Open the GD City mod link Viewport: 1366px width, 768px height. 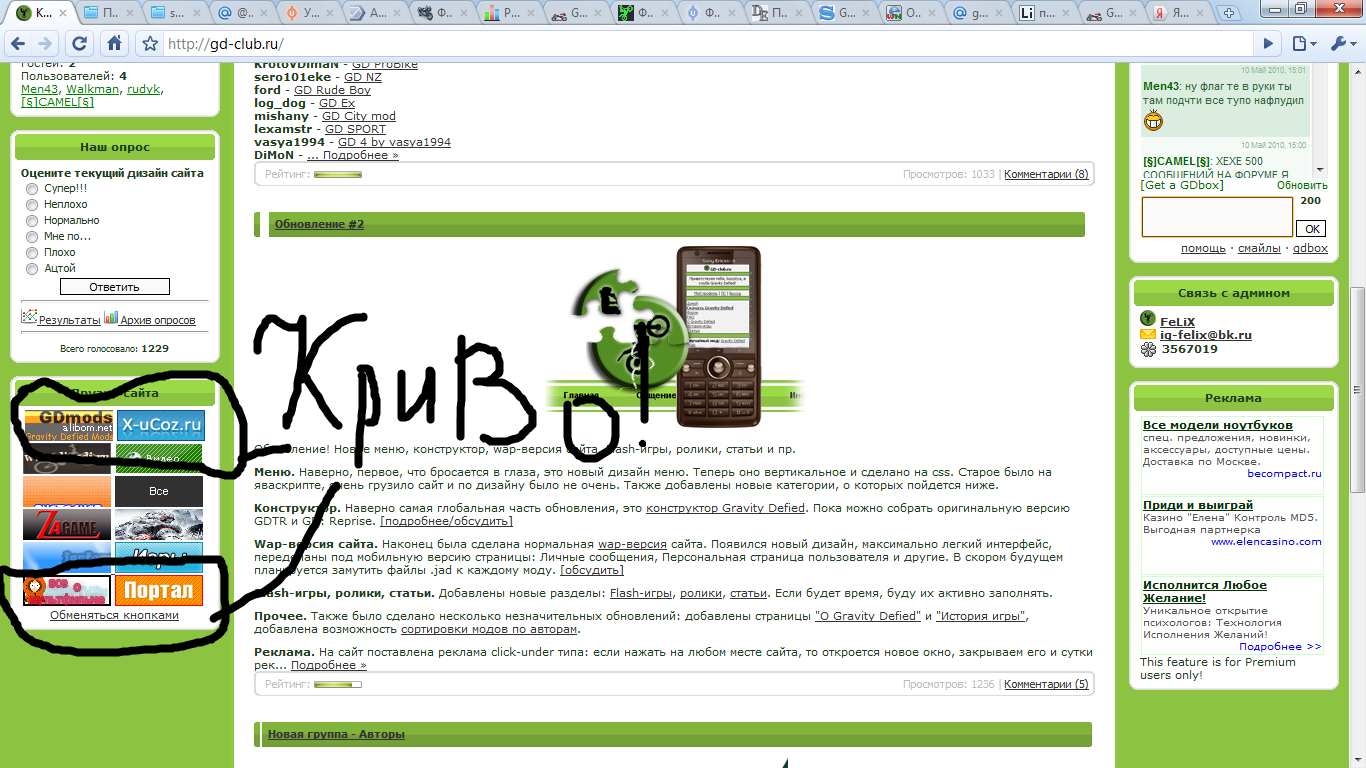359,116
